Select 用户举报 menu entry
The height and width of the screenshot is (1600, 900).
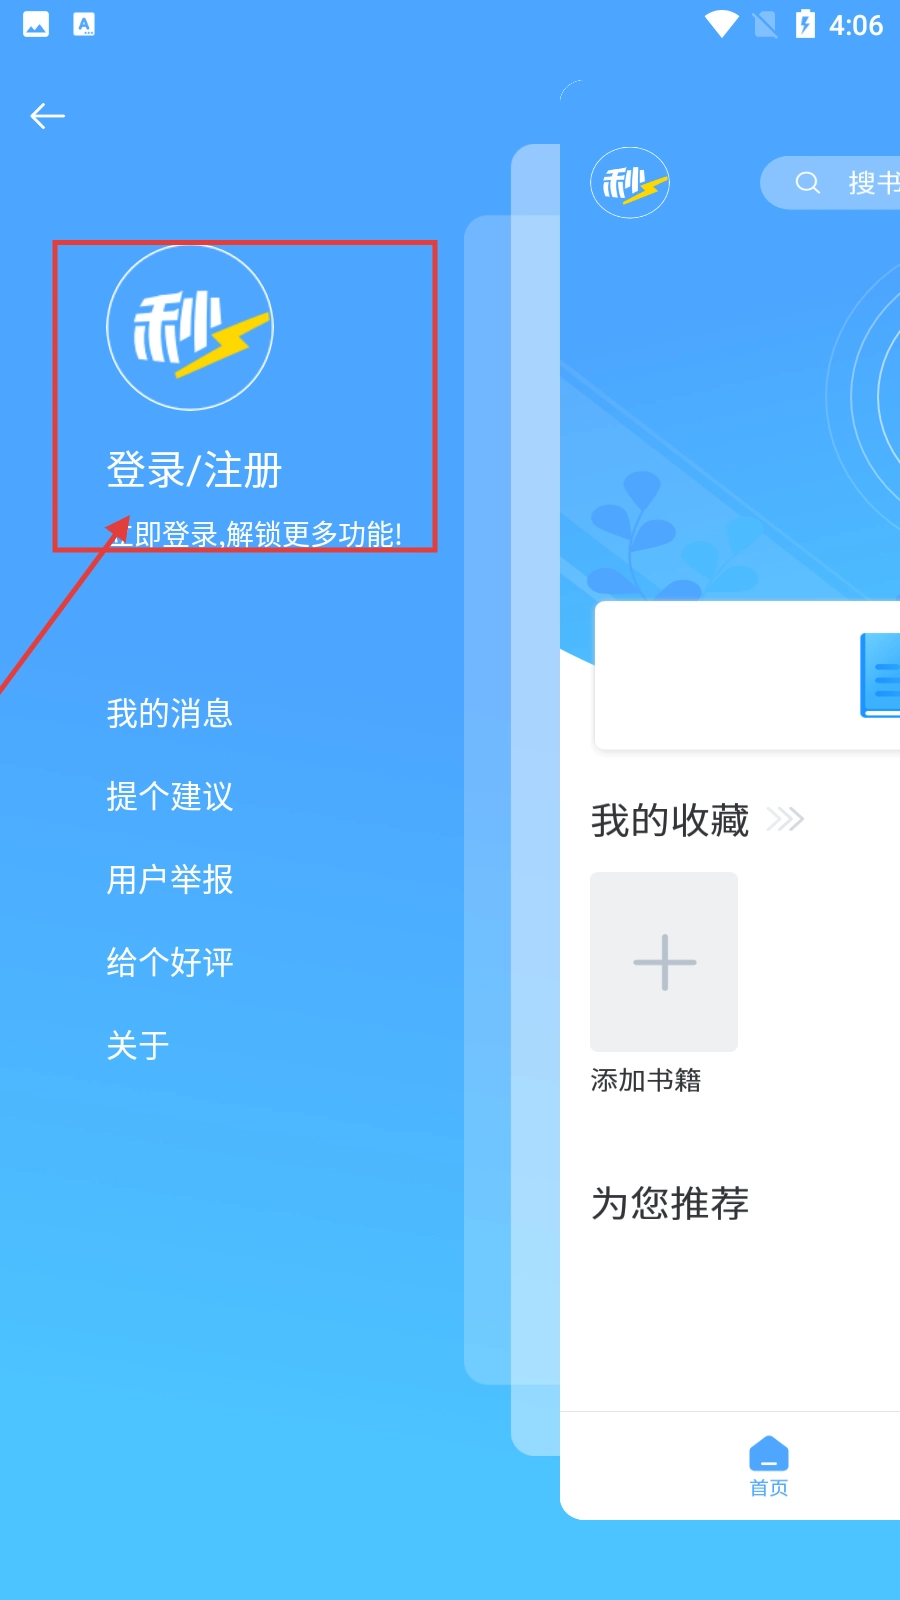coord(170,880)
